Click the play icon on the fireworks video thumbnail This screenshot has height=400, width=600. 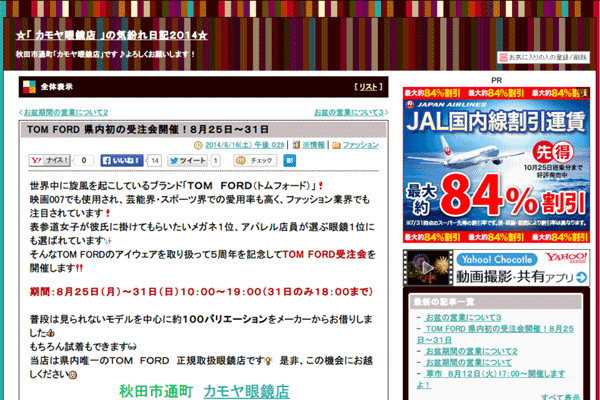coord(427,268)
